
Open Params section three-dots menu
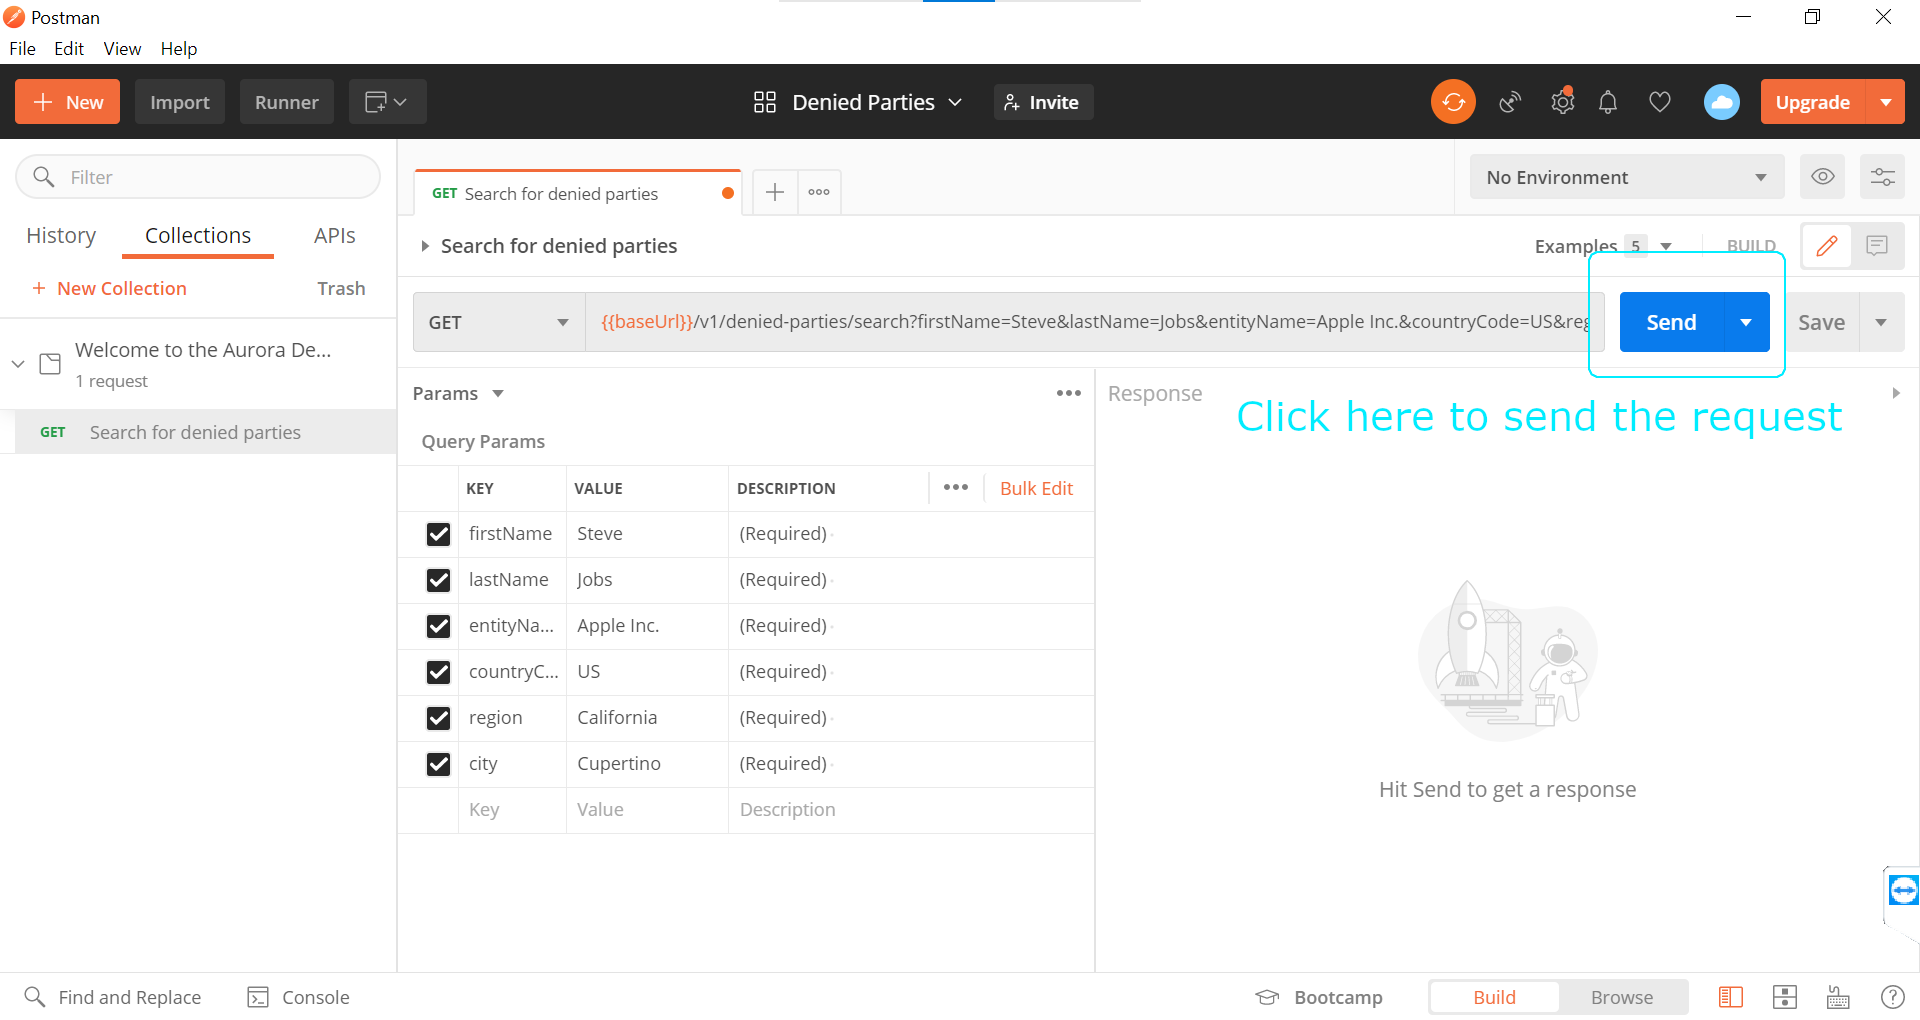(x=1068, y=393)
